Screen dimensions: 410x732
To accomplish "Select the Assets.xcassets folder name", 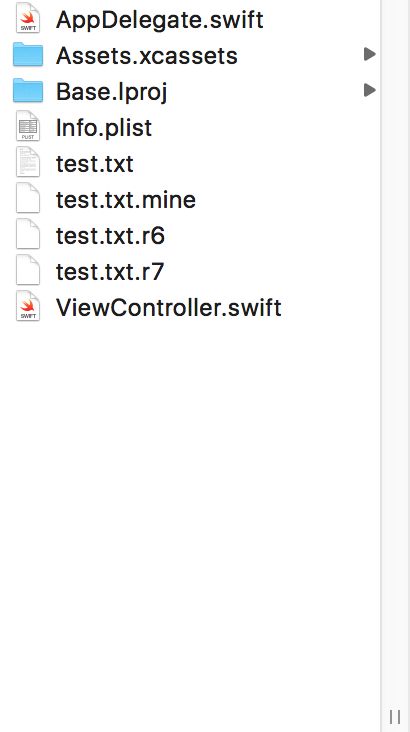I will (147, 56).
